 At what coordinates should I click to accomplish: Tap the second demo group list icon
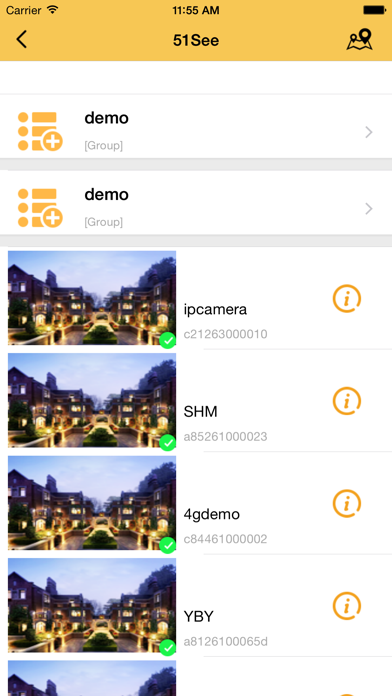pyautogui.click(x=40, y=208)
